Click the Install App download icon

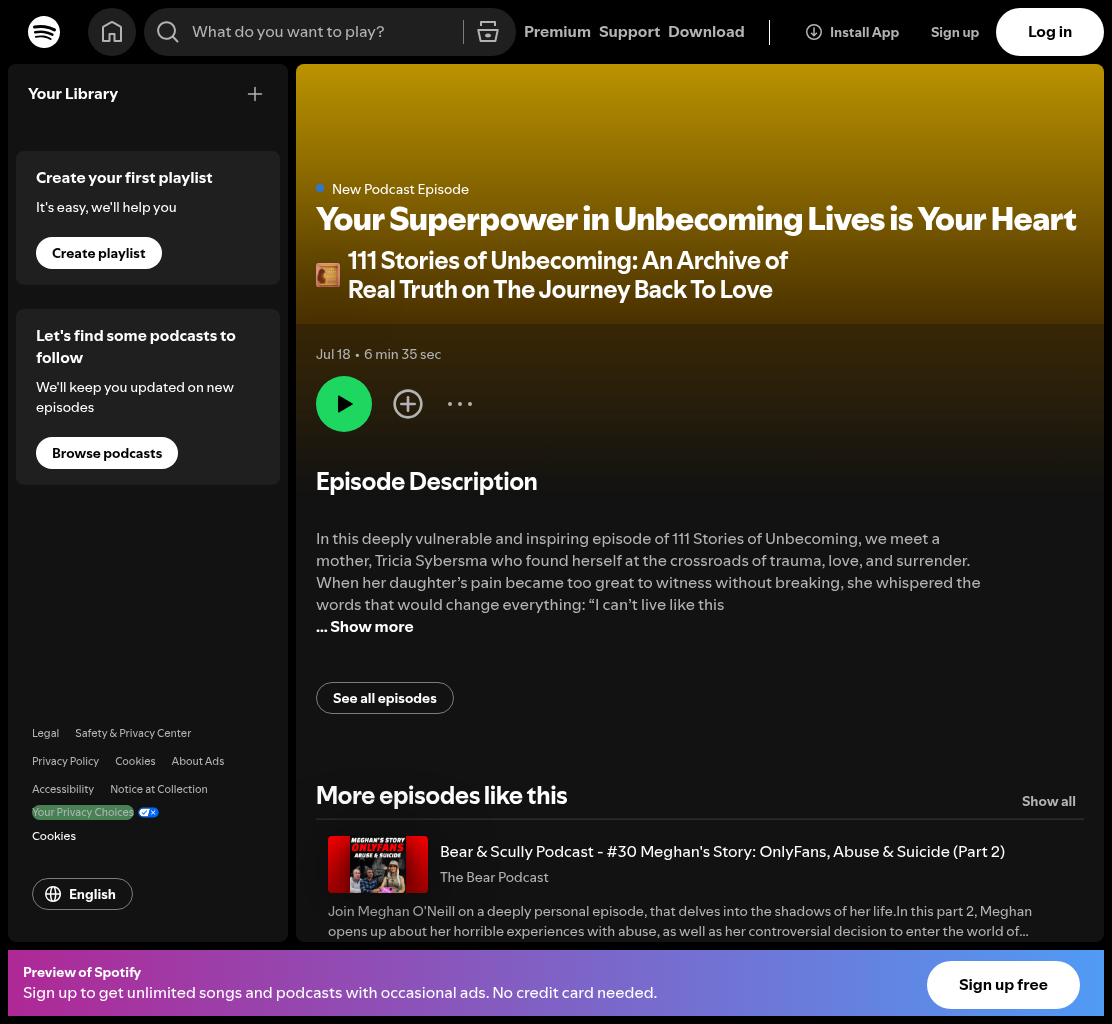814,32
